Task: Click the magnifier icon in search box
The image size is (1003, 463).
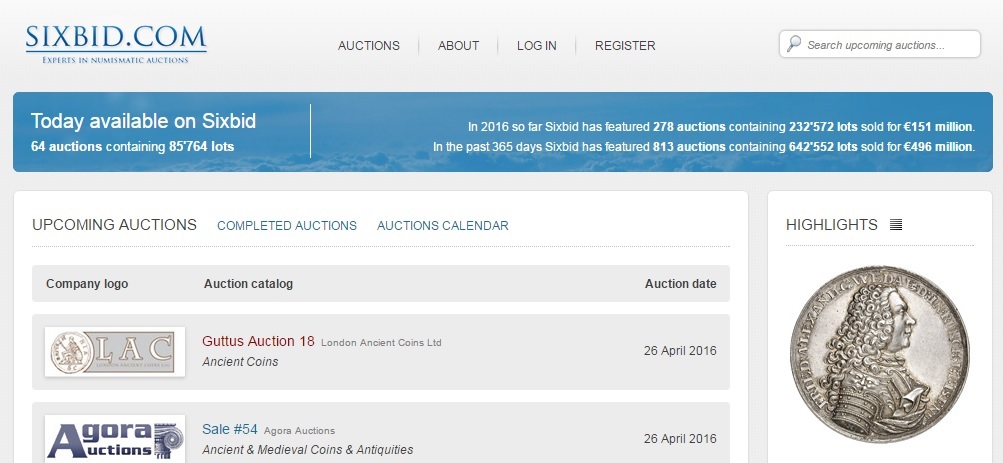Action: point(794,44)
